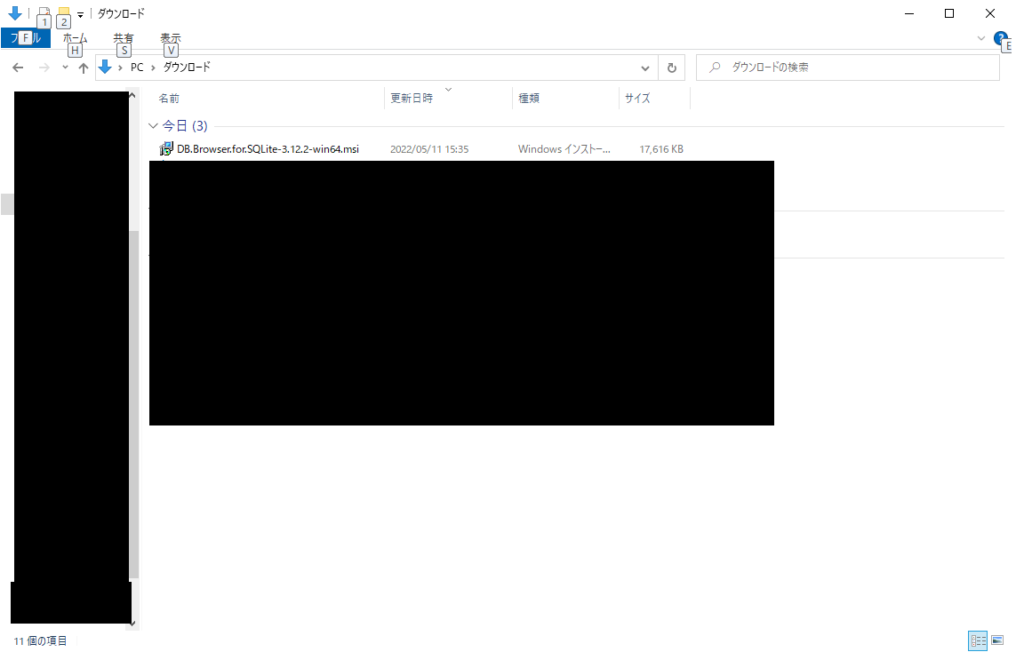Click the Downloads icon in the address bar
The width and height of the screenshot is (1024, 652).
(105, 67)
